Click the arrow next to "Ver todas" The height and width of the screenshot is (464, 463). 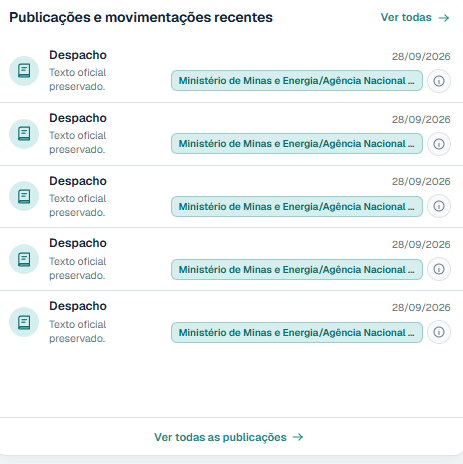[x=444, y=18]
